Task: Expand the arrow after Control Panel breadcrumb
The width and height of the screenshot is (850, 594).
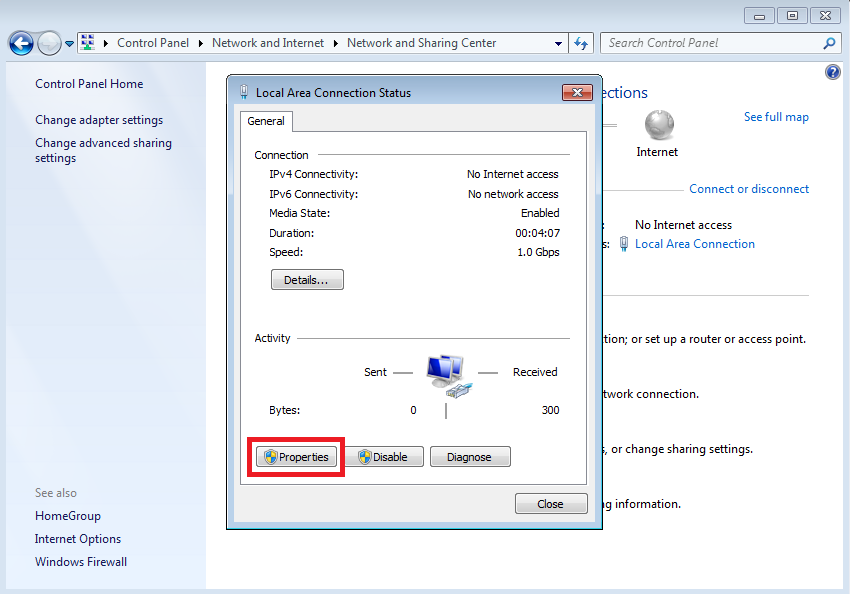Action: coord(201,43)
